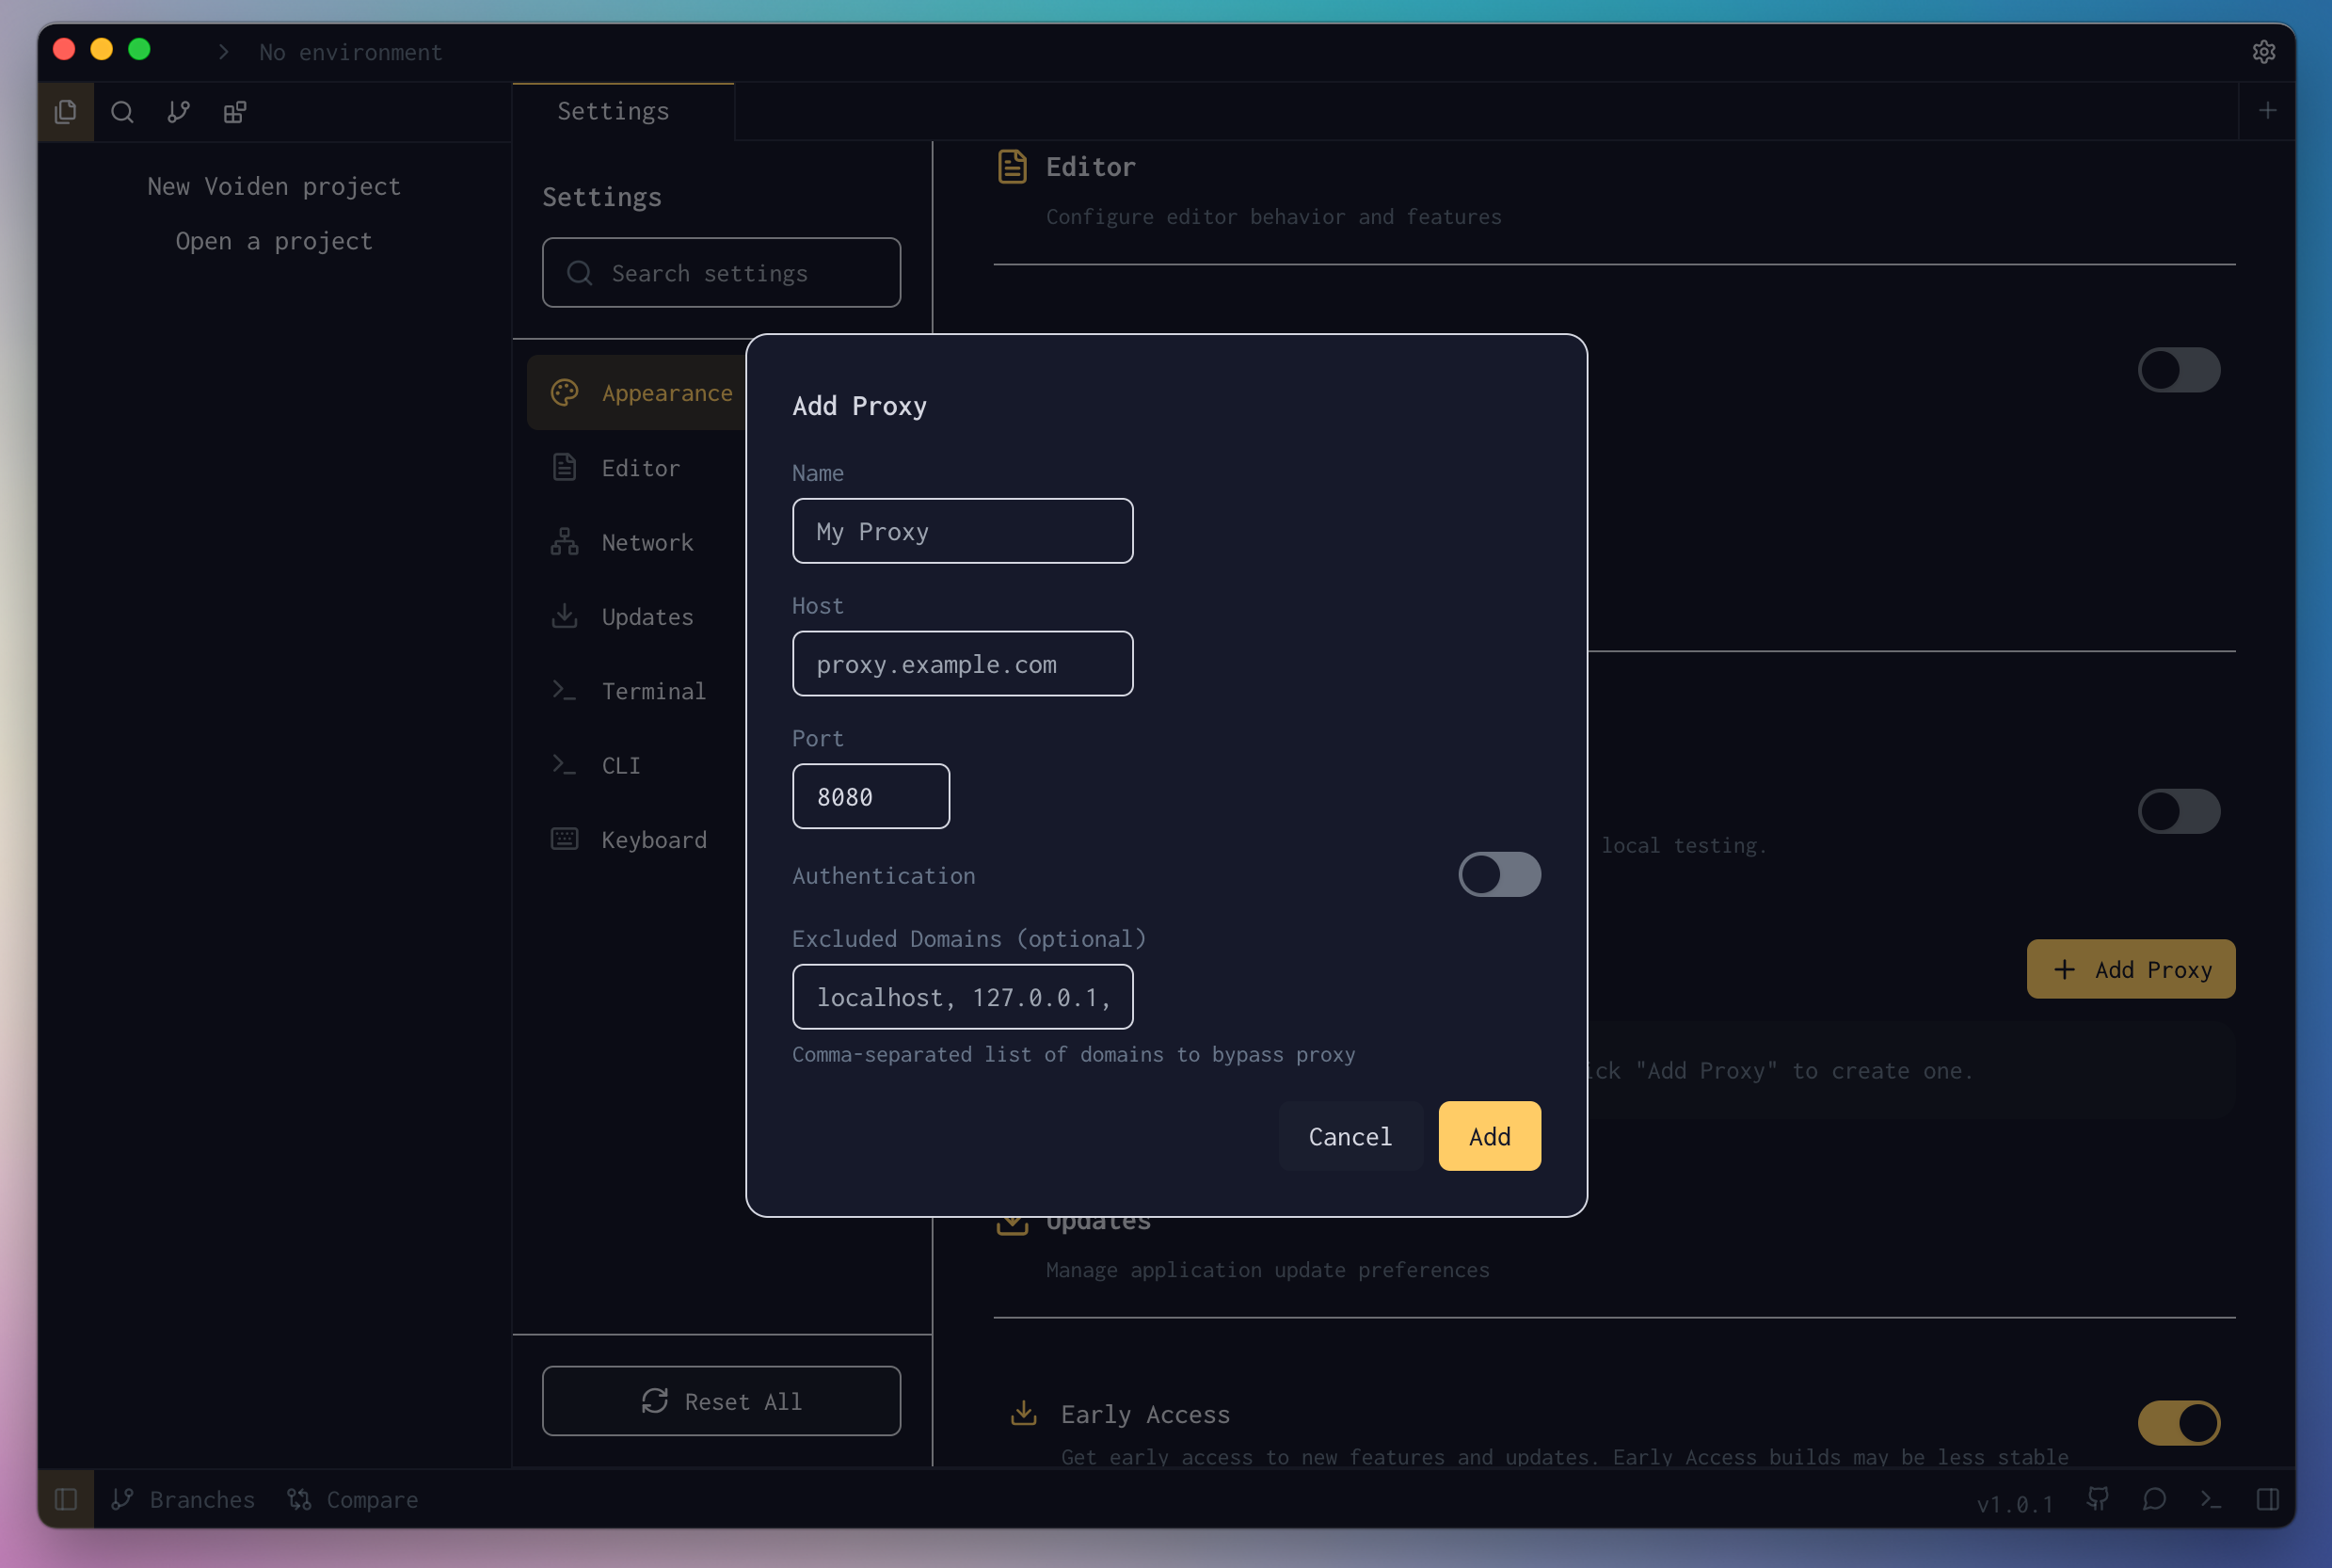Click the Host input field
The height and width of the screenshot is (1568, 2332).
click(962, 664)
